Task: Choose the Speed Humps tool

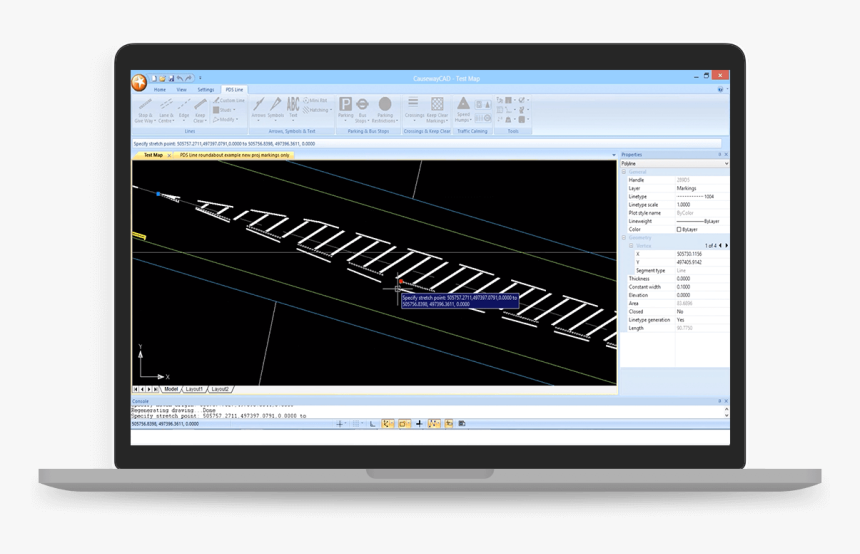Action: click(463, 106)
